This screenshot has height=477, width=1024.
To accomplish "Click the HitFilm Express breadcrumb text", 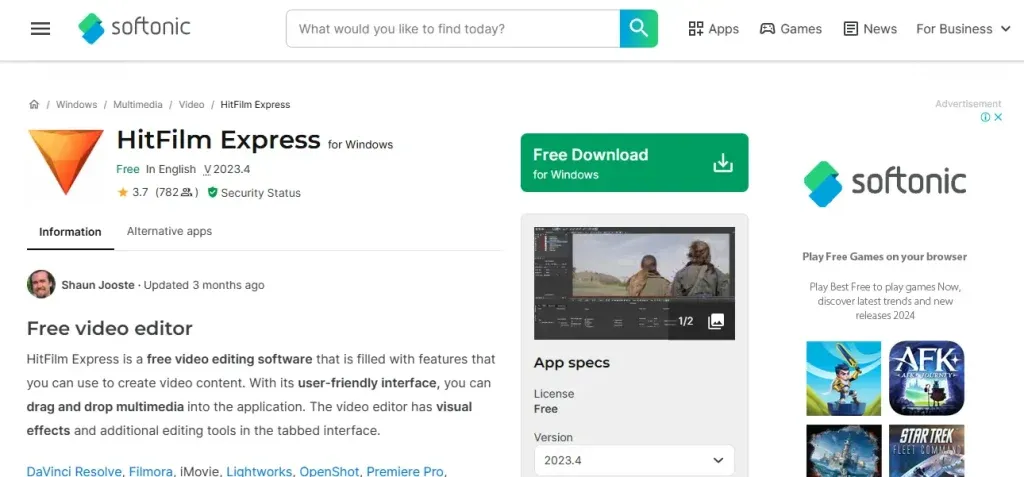I will point(255,105).
